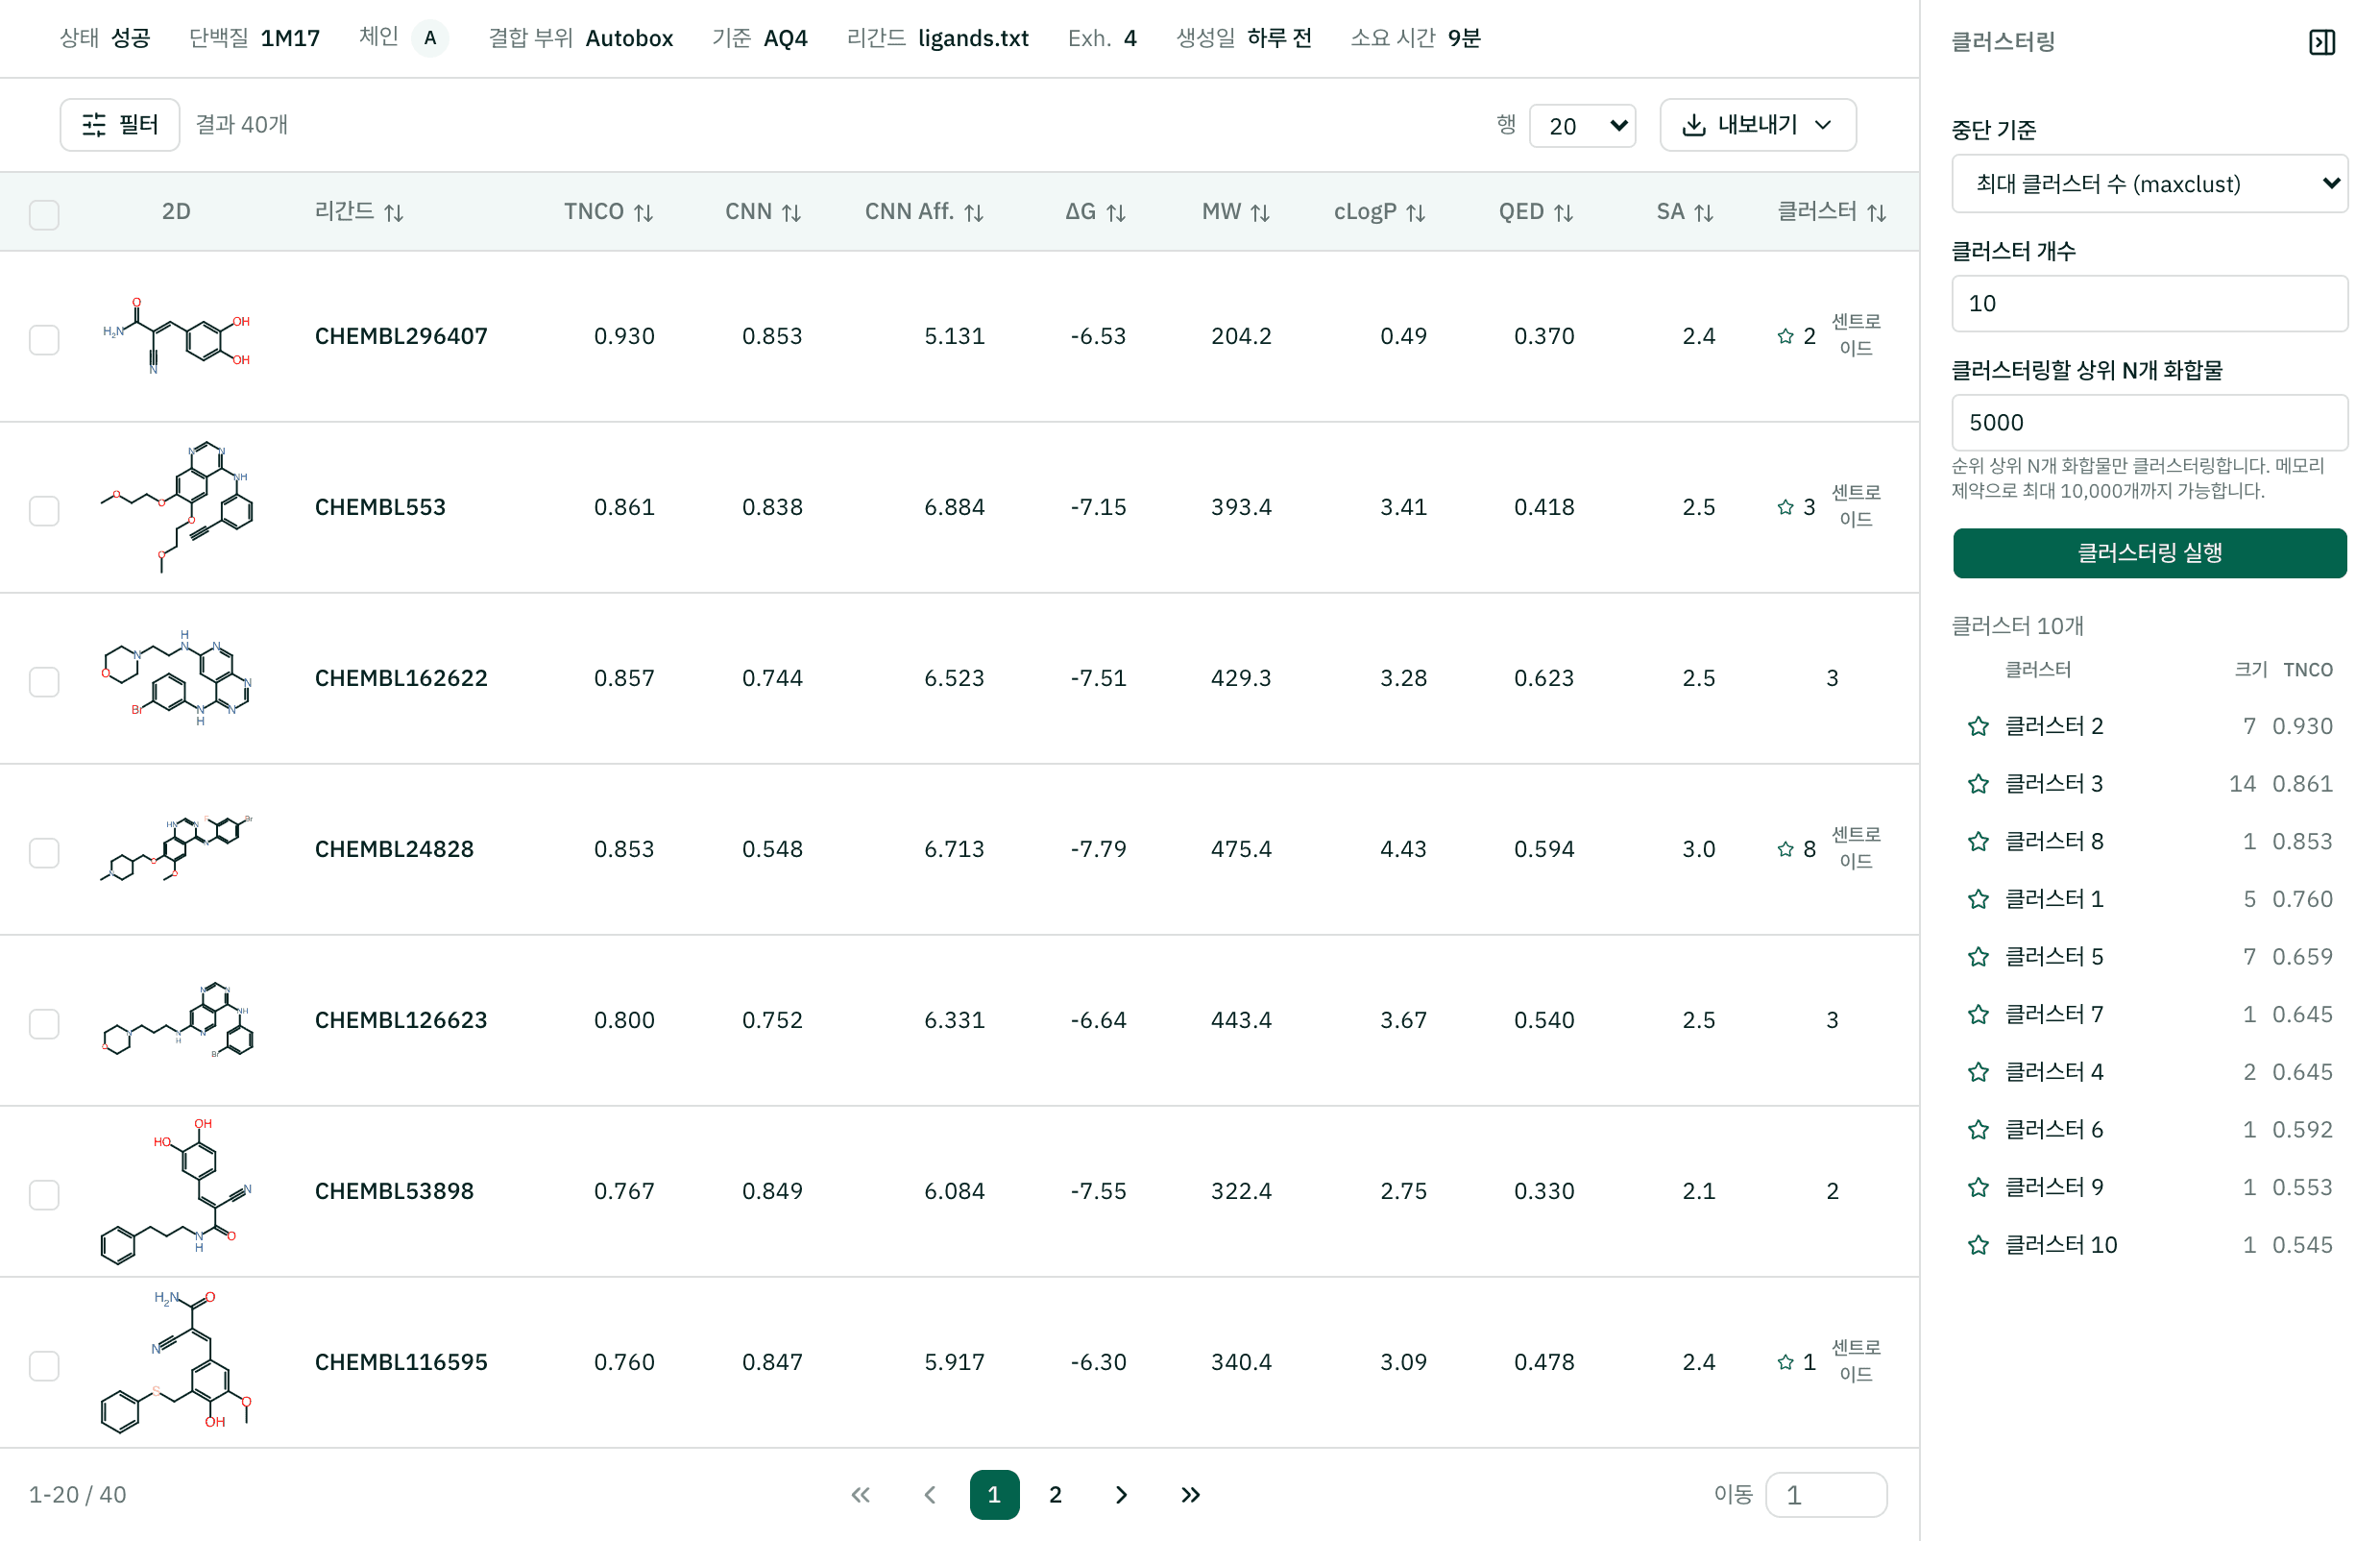Select current page 1 button
Screen dimensions: 2380x1541
(994, 1495)
